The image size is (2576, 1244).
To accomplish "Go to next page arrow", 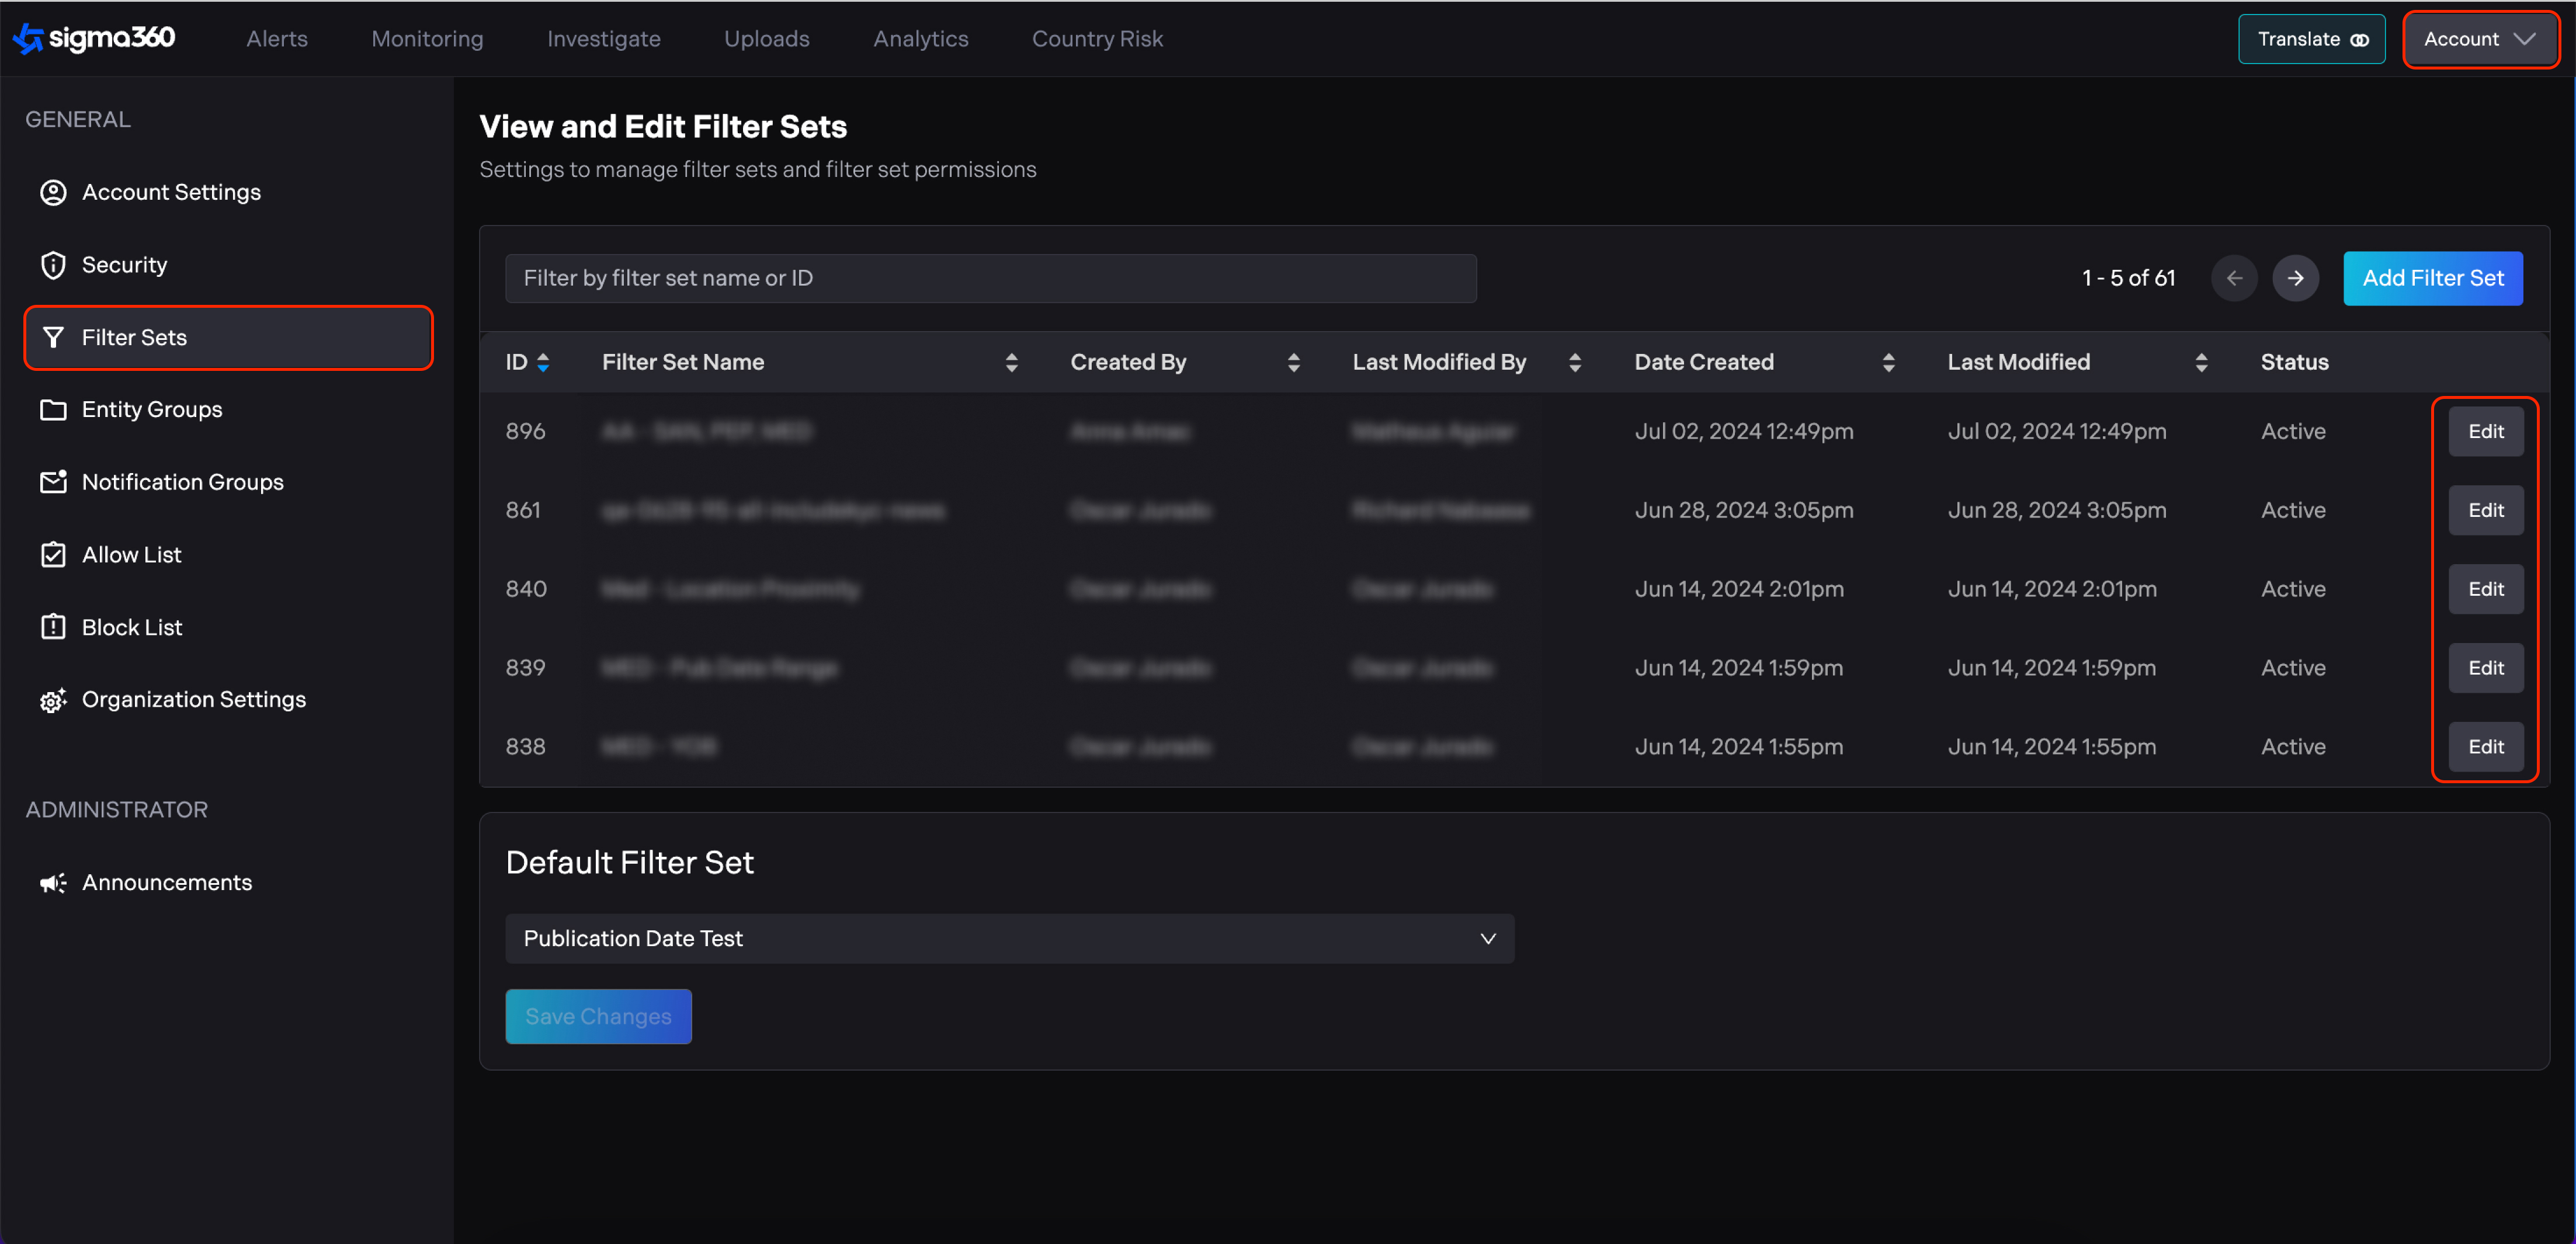I will coord(2295,278).
